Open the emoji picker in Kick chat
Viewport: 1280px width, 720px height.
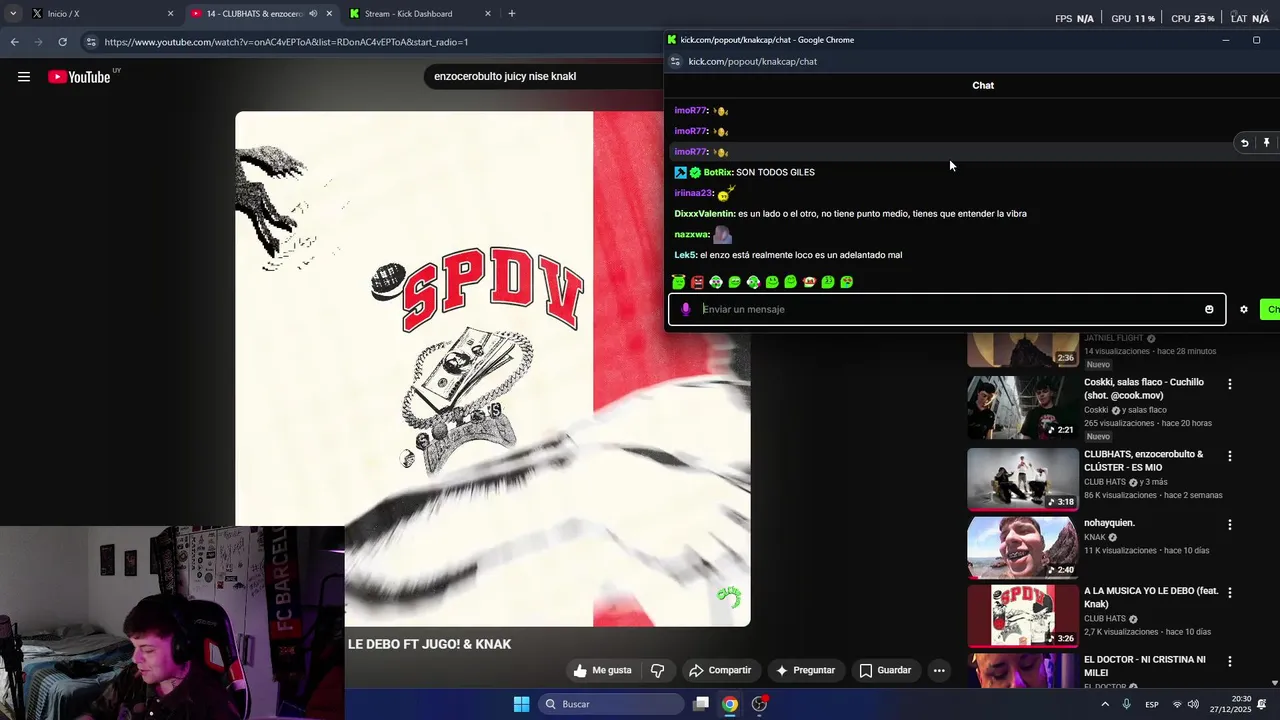[1209, 309]
